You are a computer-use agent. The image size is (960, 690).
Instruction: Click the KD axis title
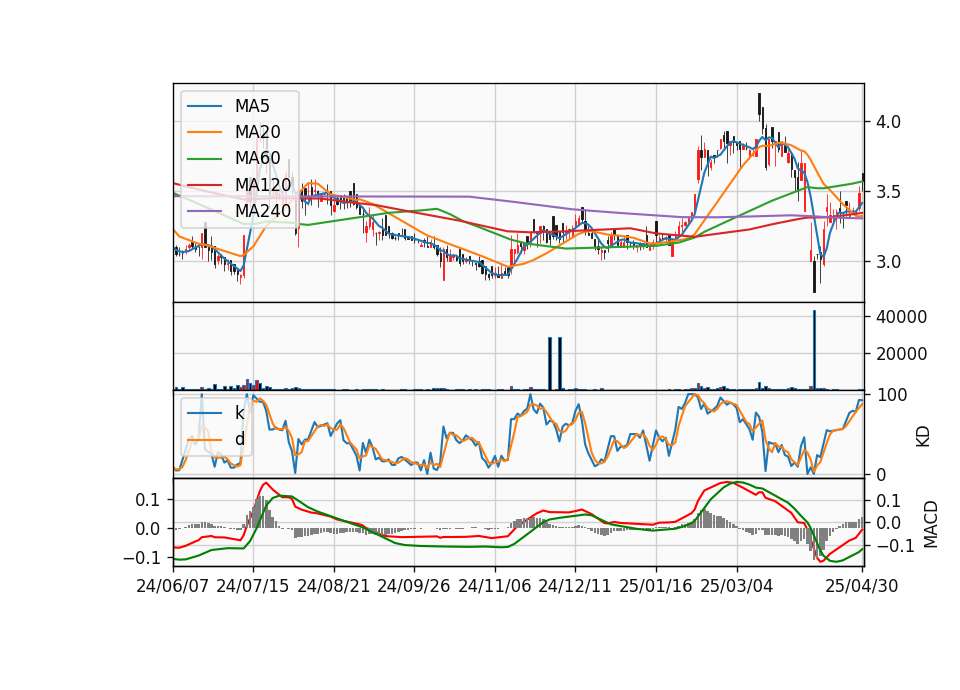click(x=923, y=437)
